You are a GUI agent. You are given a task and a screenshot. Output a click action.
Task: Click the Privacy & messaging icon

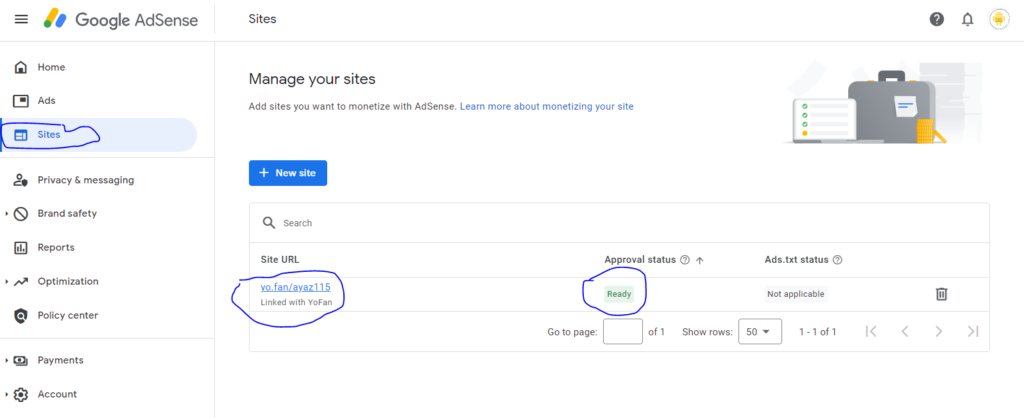click(21, 180)
